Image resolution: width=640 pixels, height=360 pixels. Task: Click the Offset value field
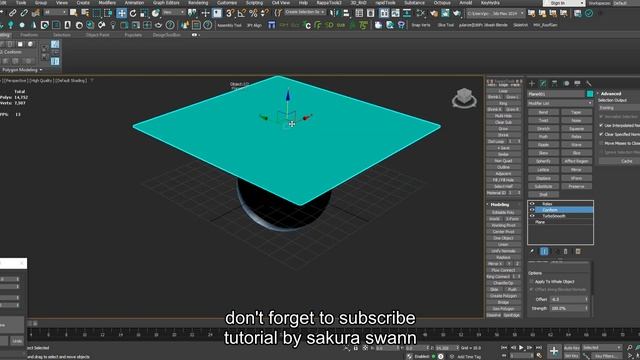569,300
